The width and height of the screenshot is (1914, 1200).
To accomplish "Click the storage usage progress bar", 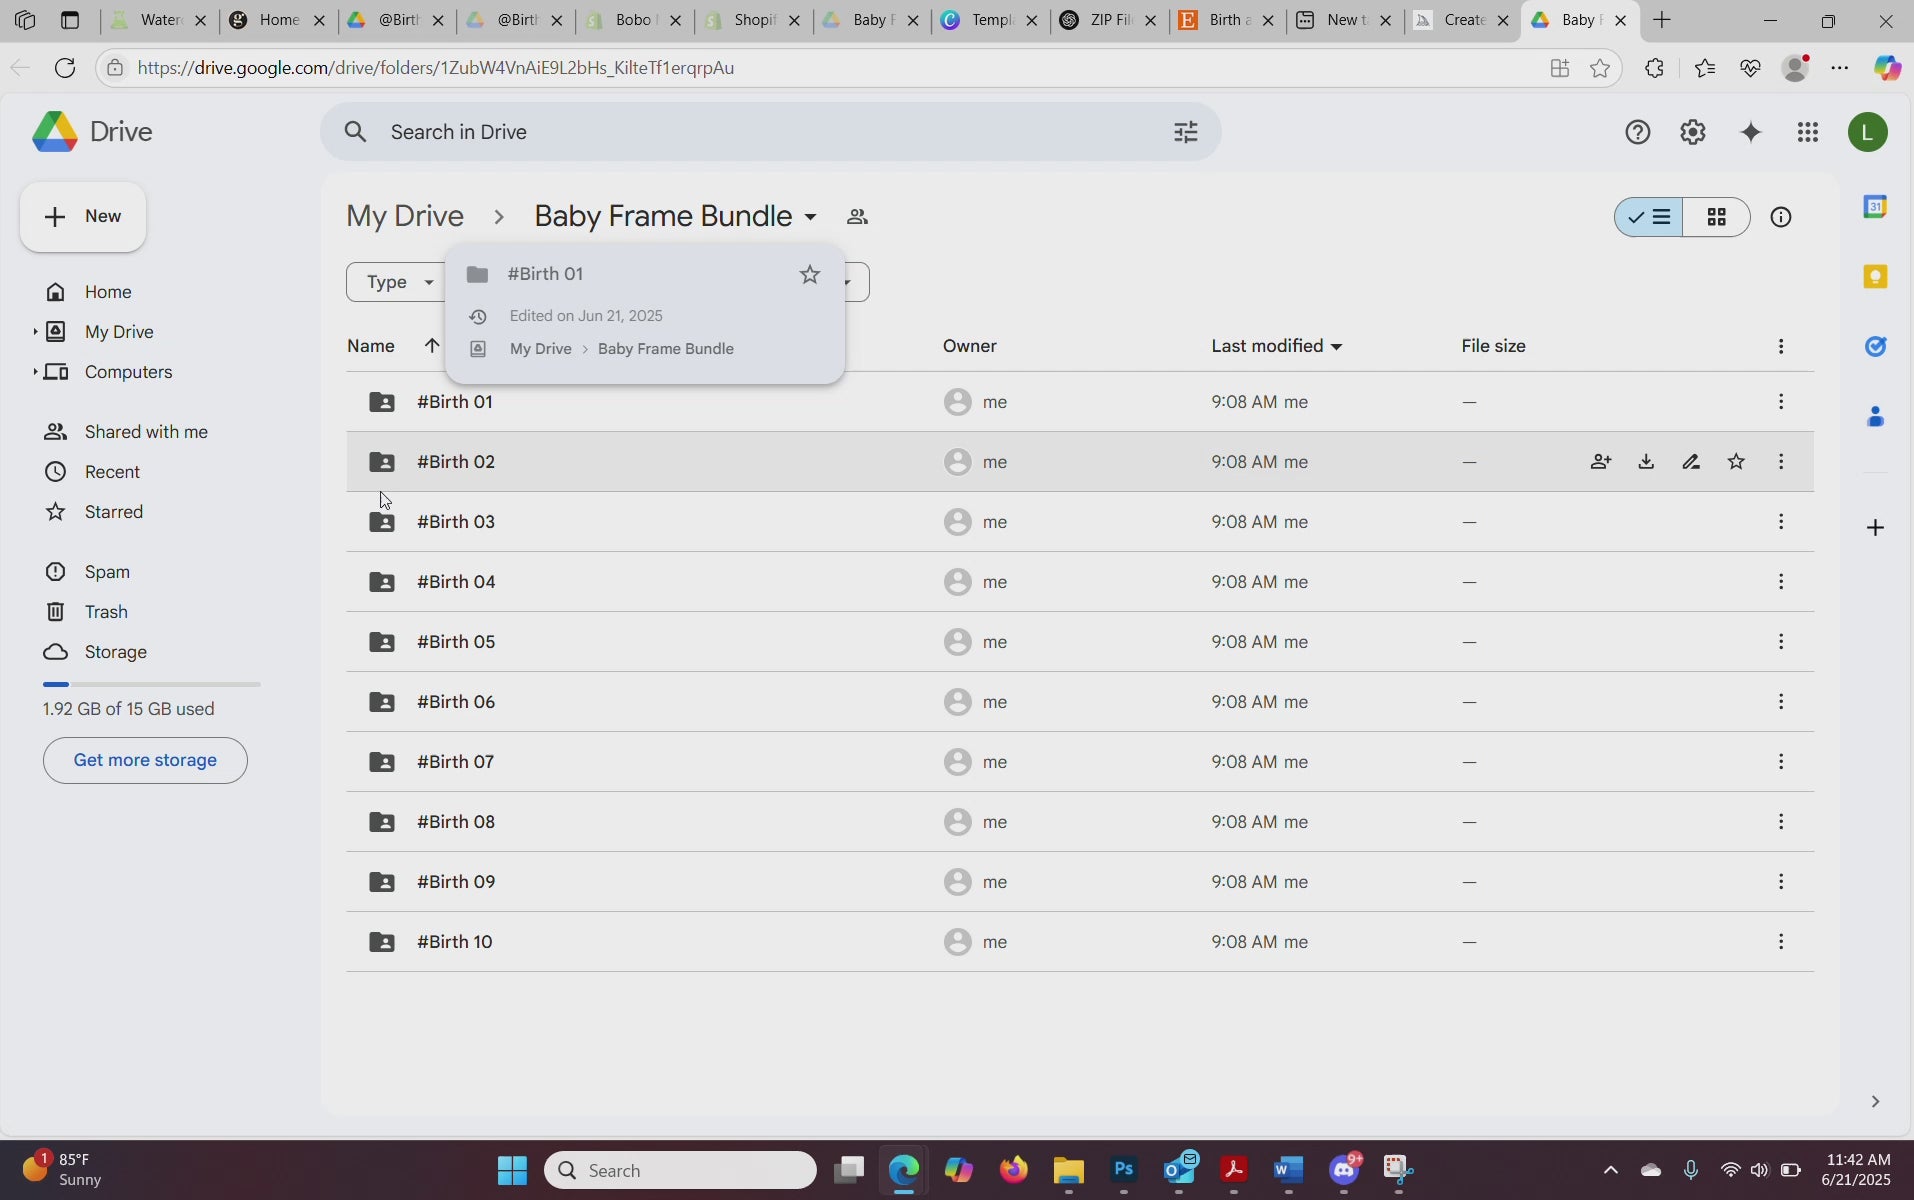I will point(152,684).
